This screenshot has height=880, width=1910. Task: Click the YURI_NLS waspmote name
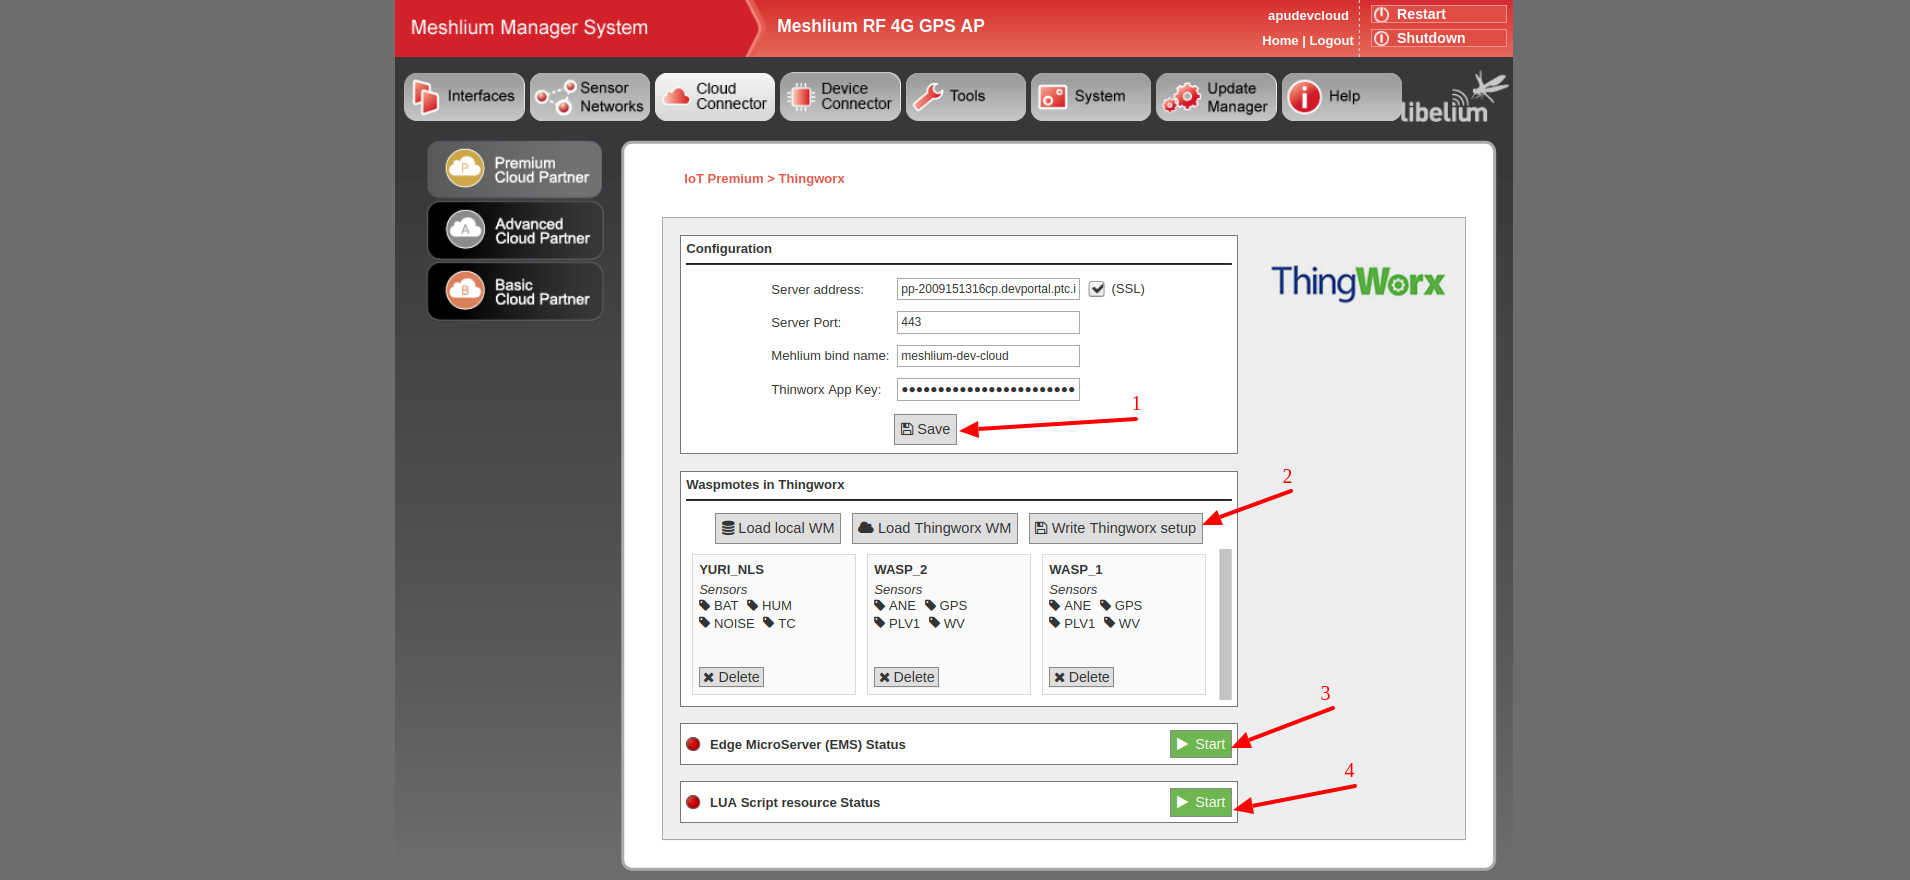tap(731, 570)
